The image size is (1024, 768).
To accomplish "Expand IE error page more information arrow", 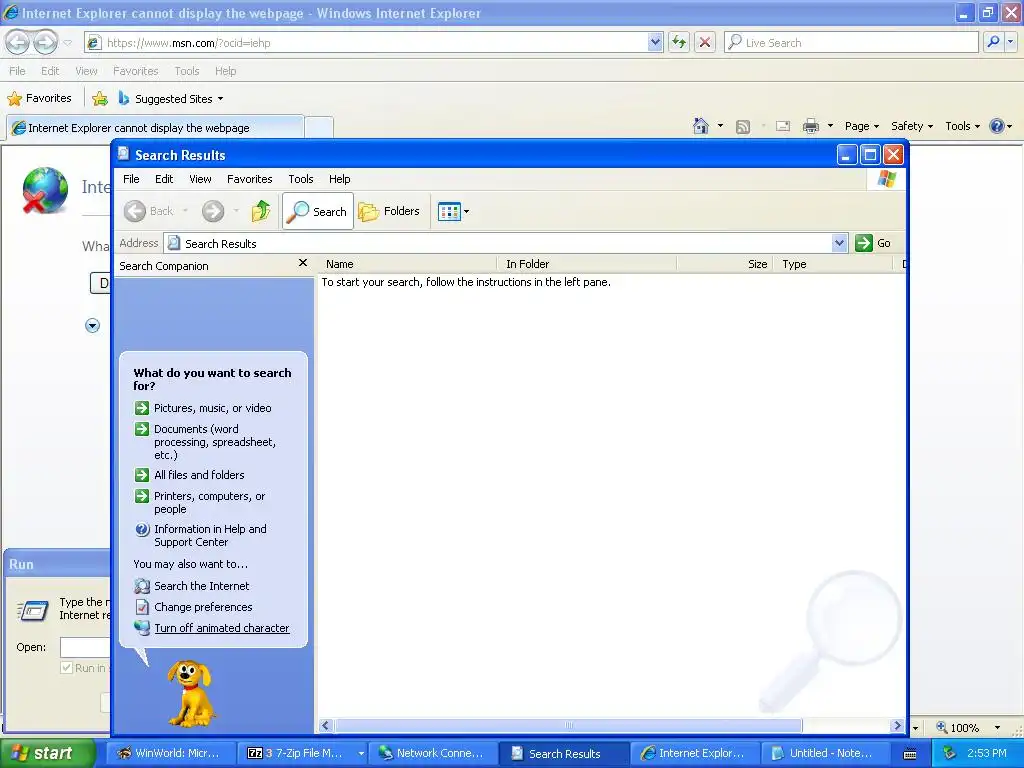I will pos(92,325).
